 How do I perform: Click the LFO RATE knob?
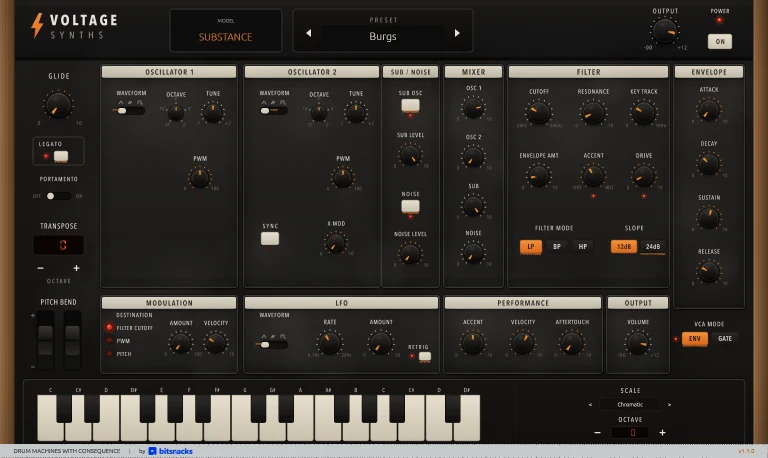[x=330, y=343]
